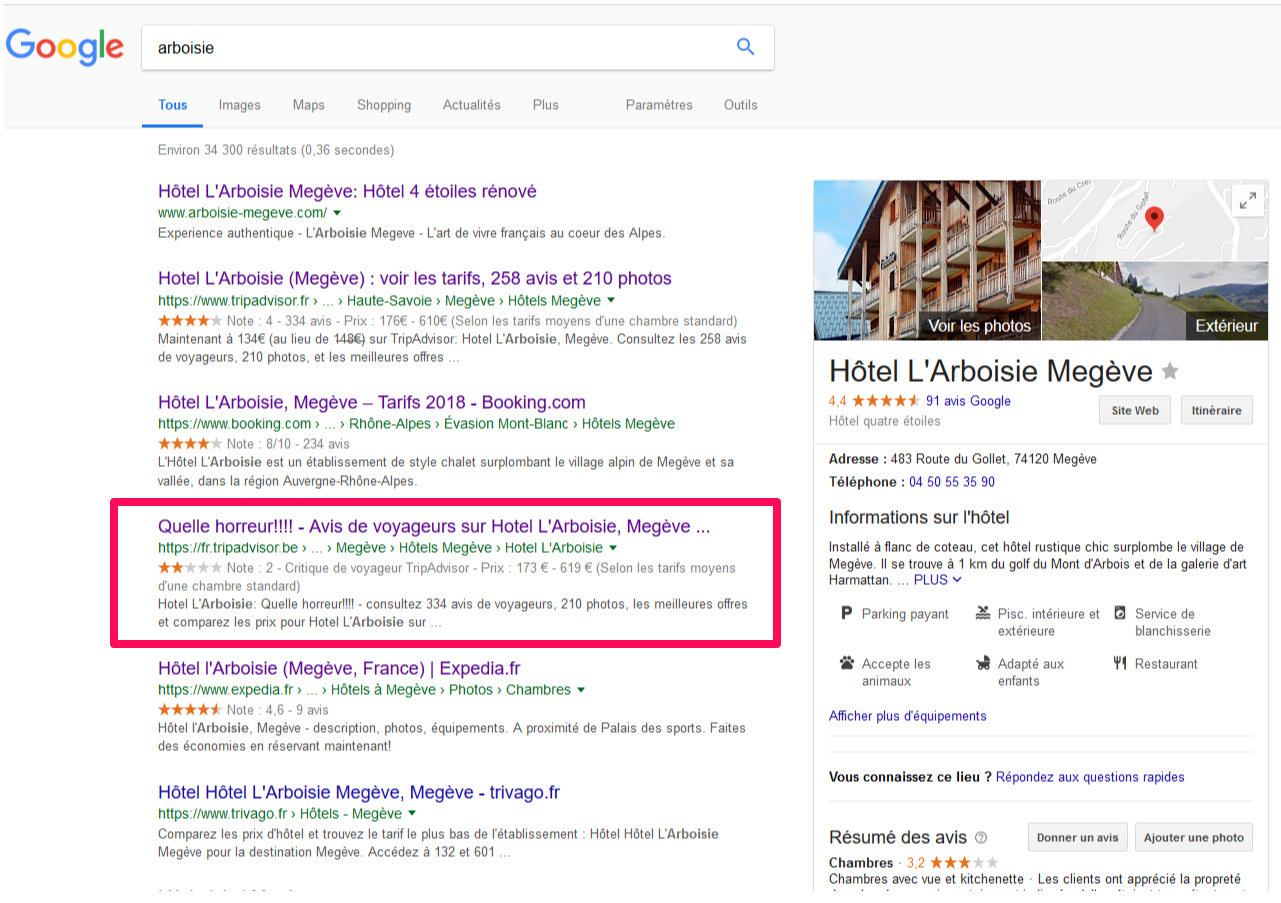Image resolution: width=1281 pixels, height=903 pixels.
Task: Click the swimming pool amenity icon
Action: (x=983, y=614)
